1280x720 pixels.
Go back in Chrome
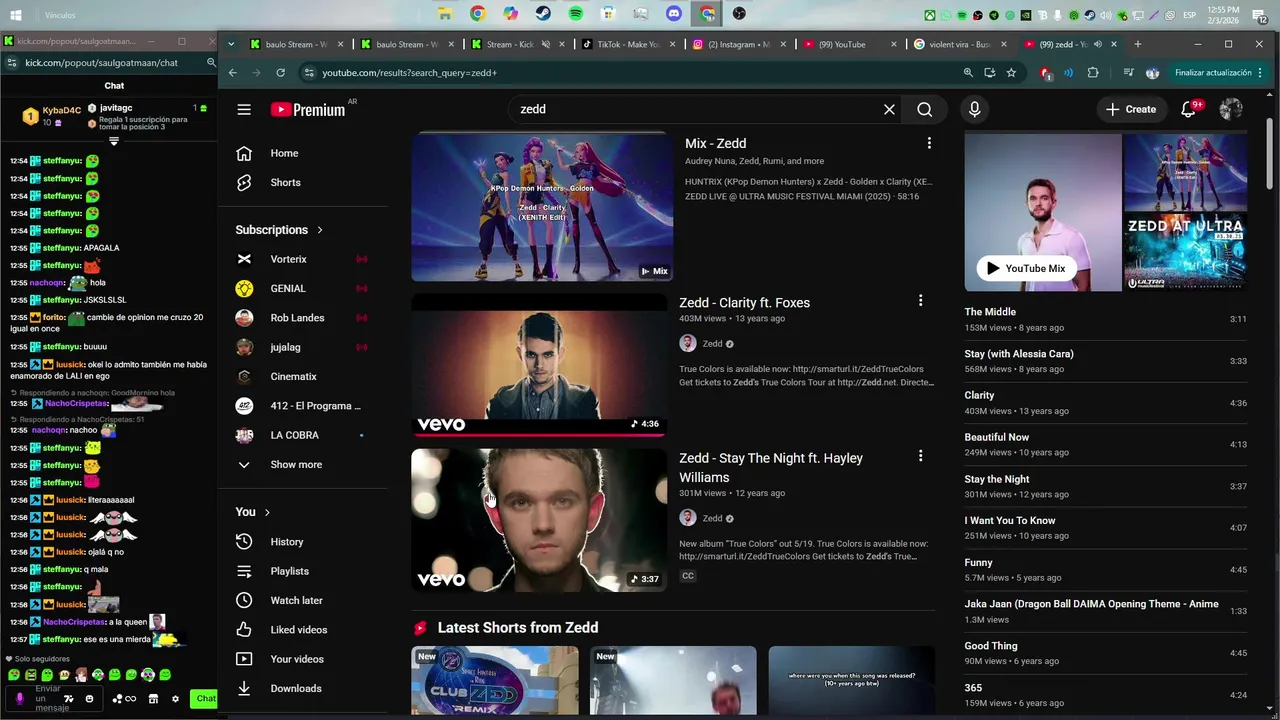[x=232, y=73]
